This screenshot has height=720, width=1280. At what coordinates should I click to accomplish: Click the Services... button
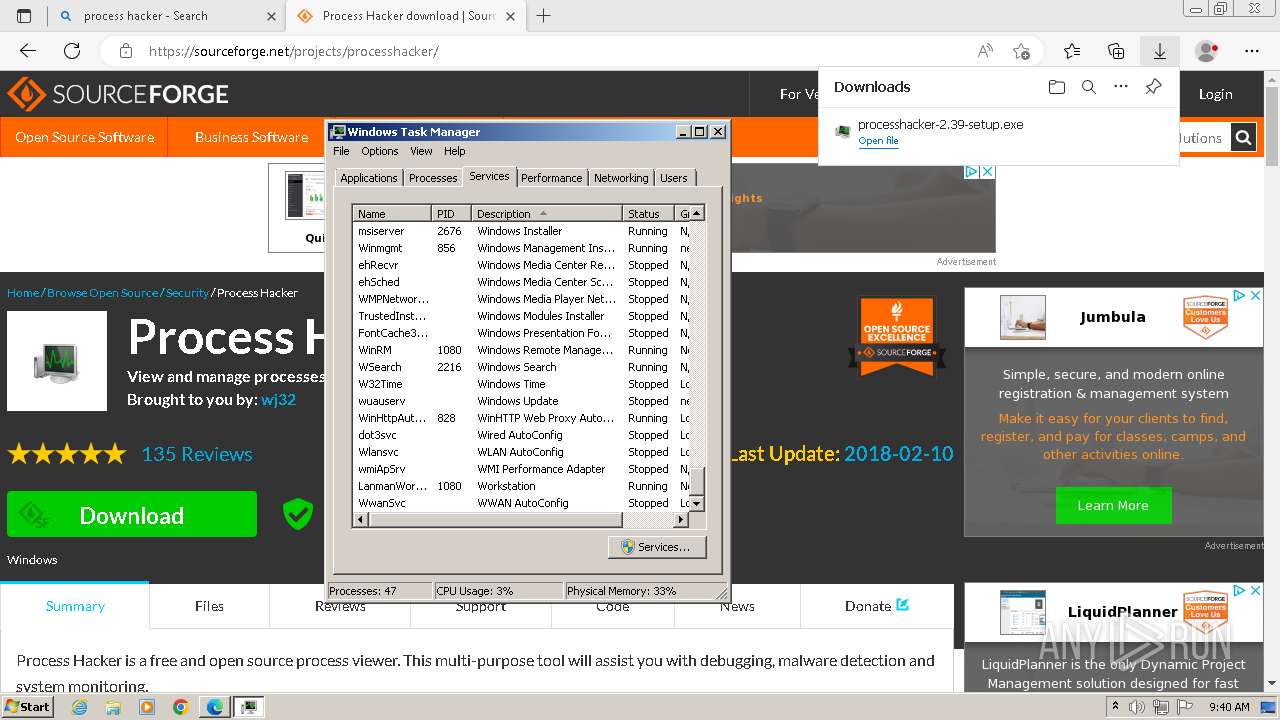pyautogui.click(x=656, y=547)
